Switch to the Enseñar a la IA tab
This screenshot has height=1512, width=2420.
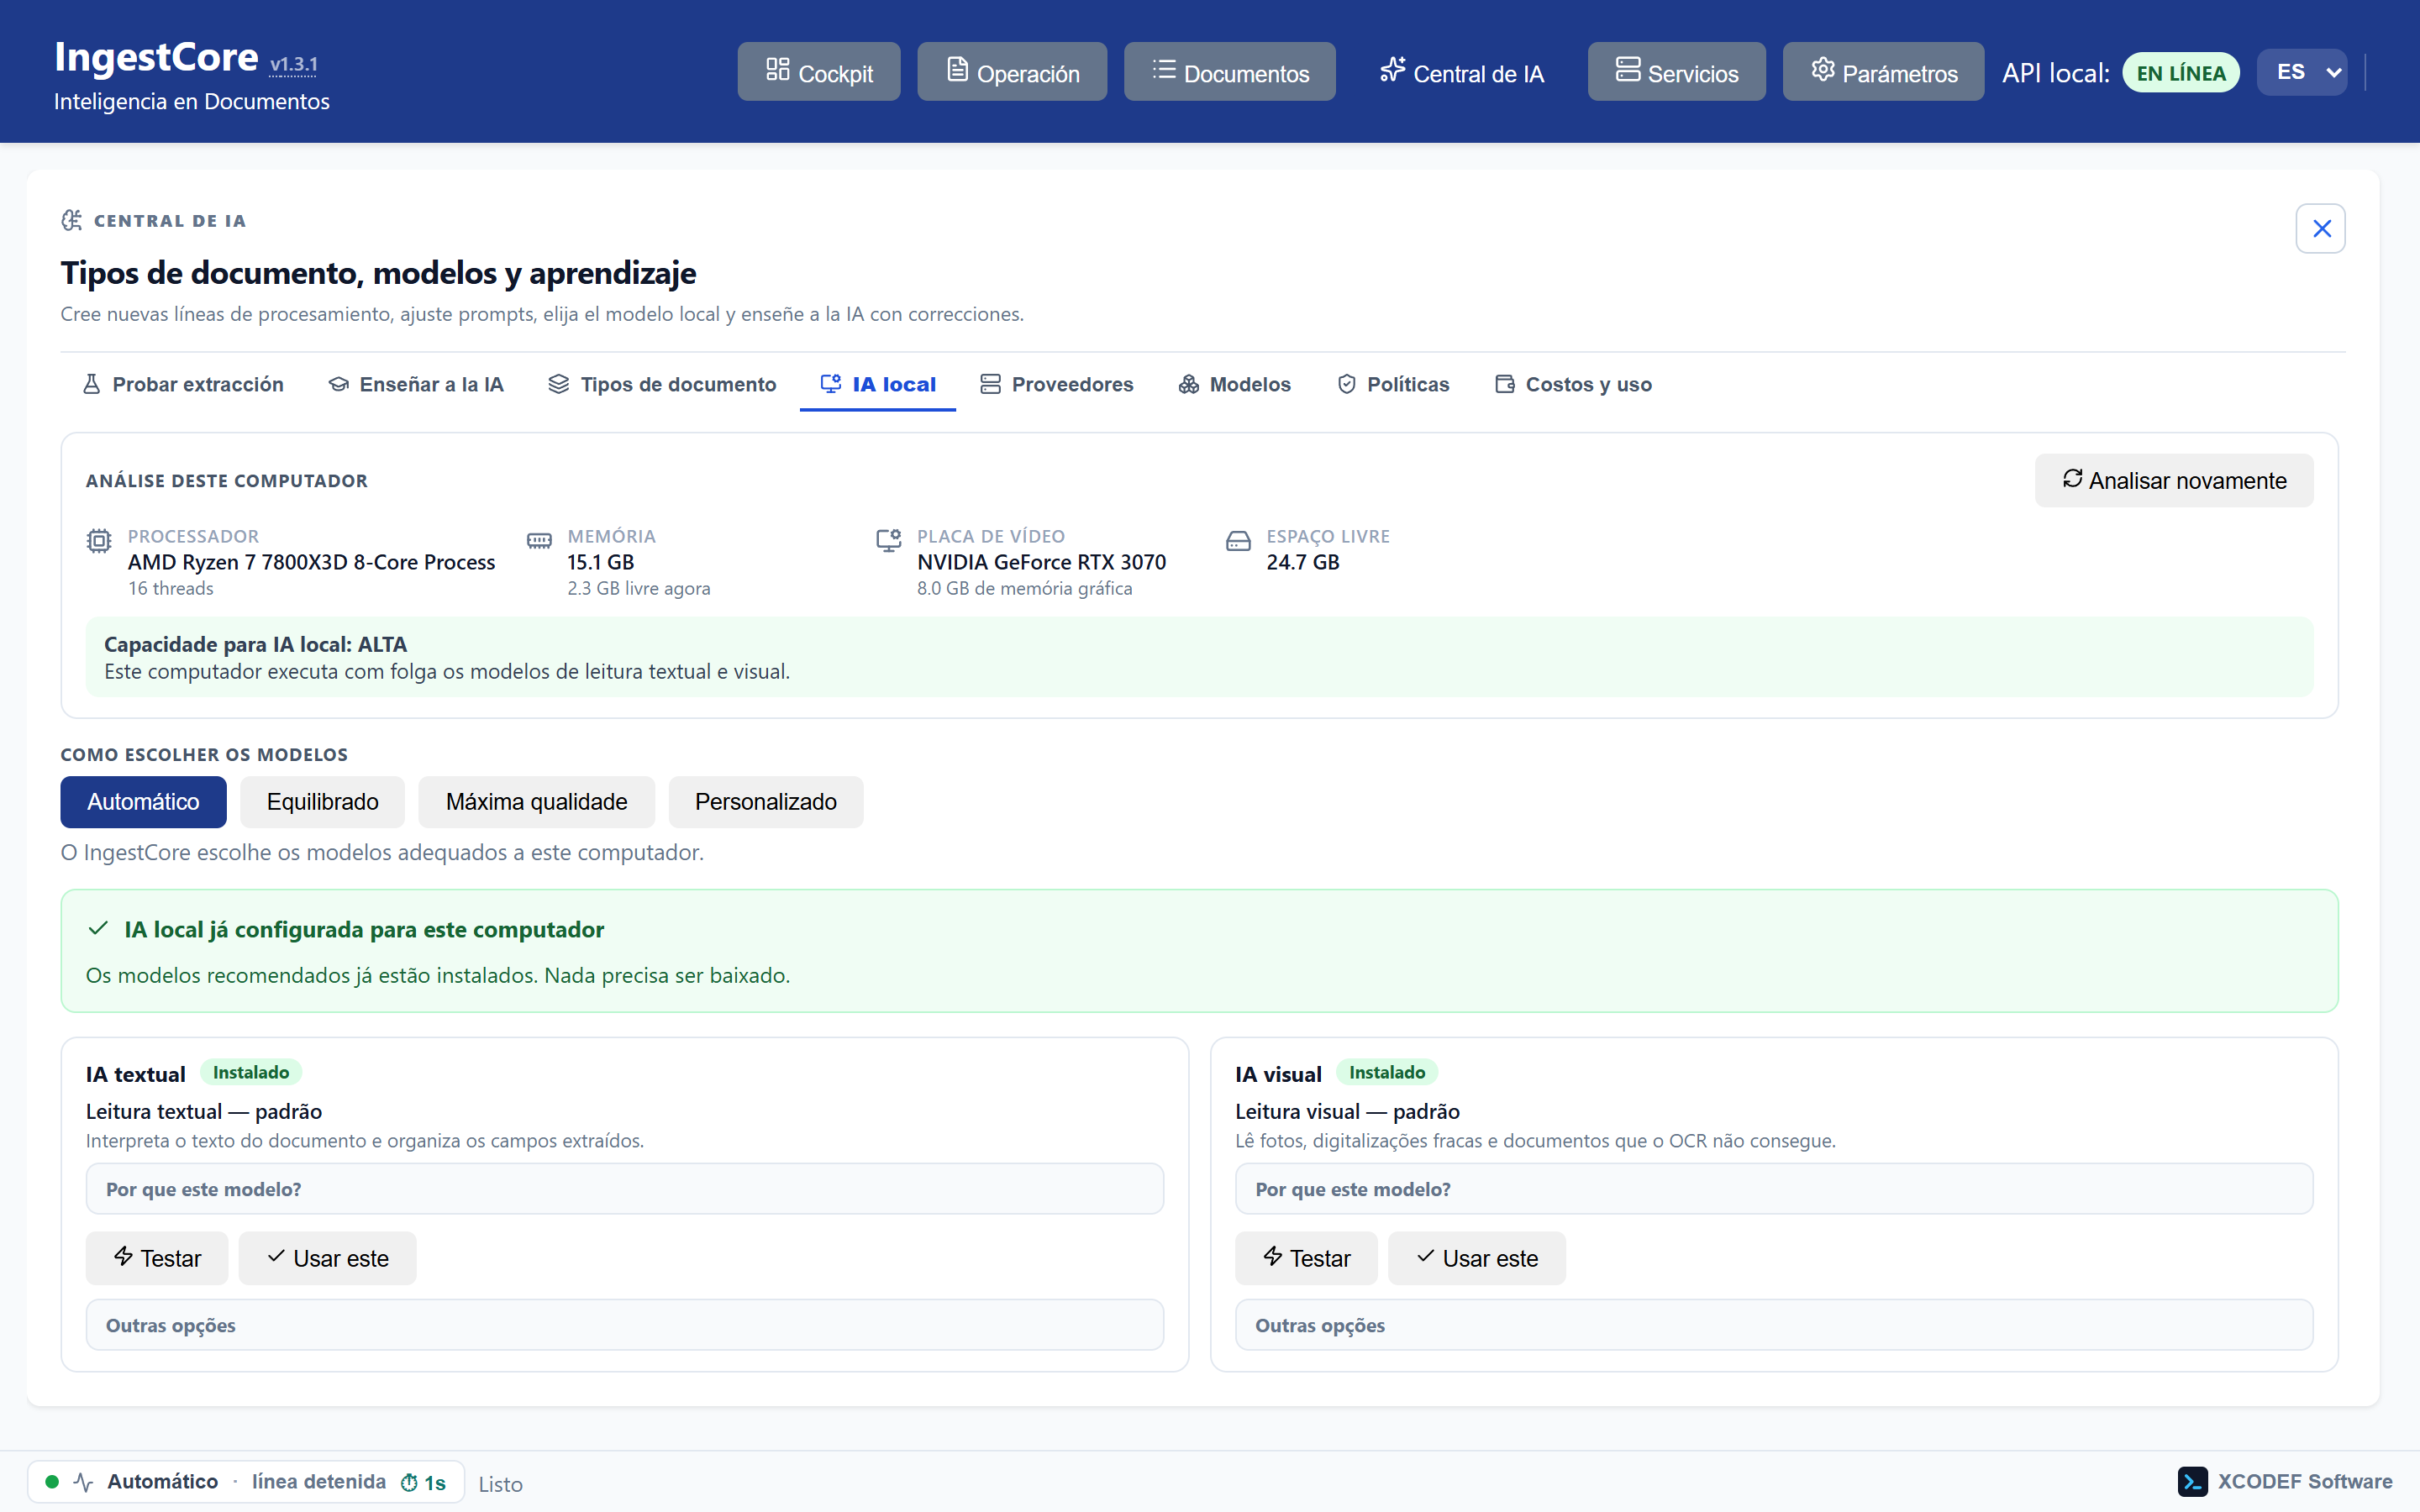pyautogui.click(x=416, y=384)
